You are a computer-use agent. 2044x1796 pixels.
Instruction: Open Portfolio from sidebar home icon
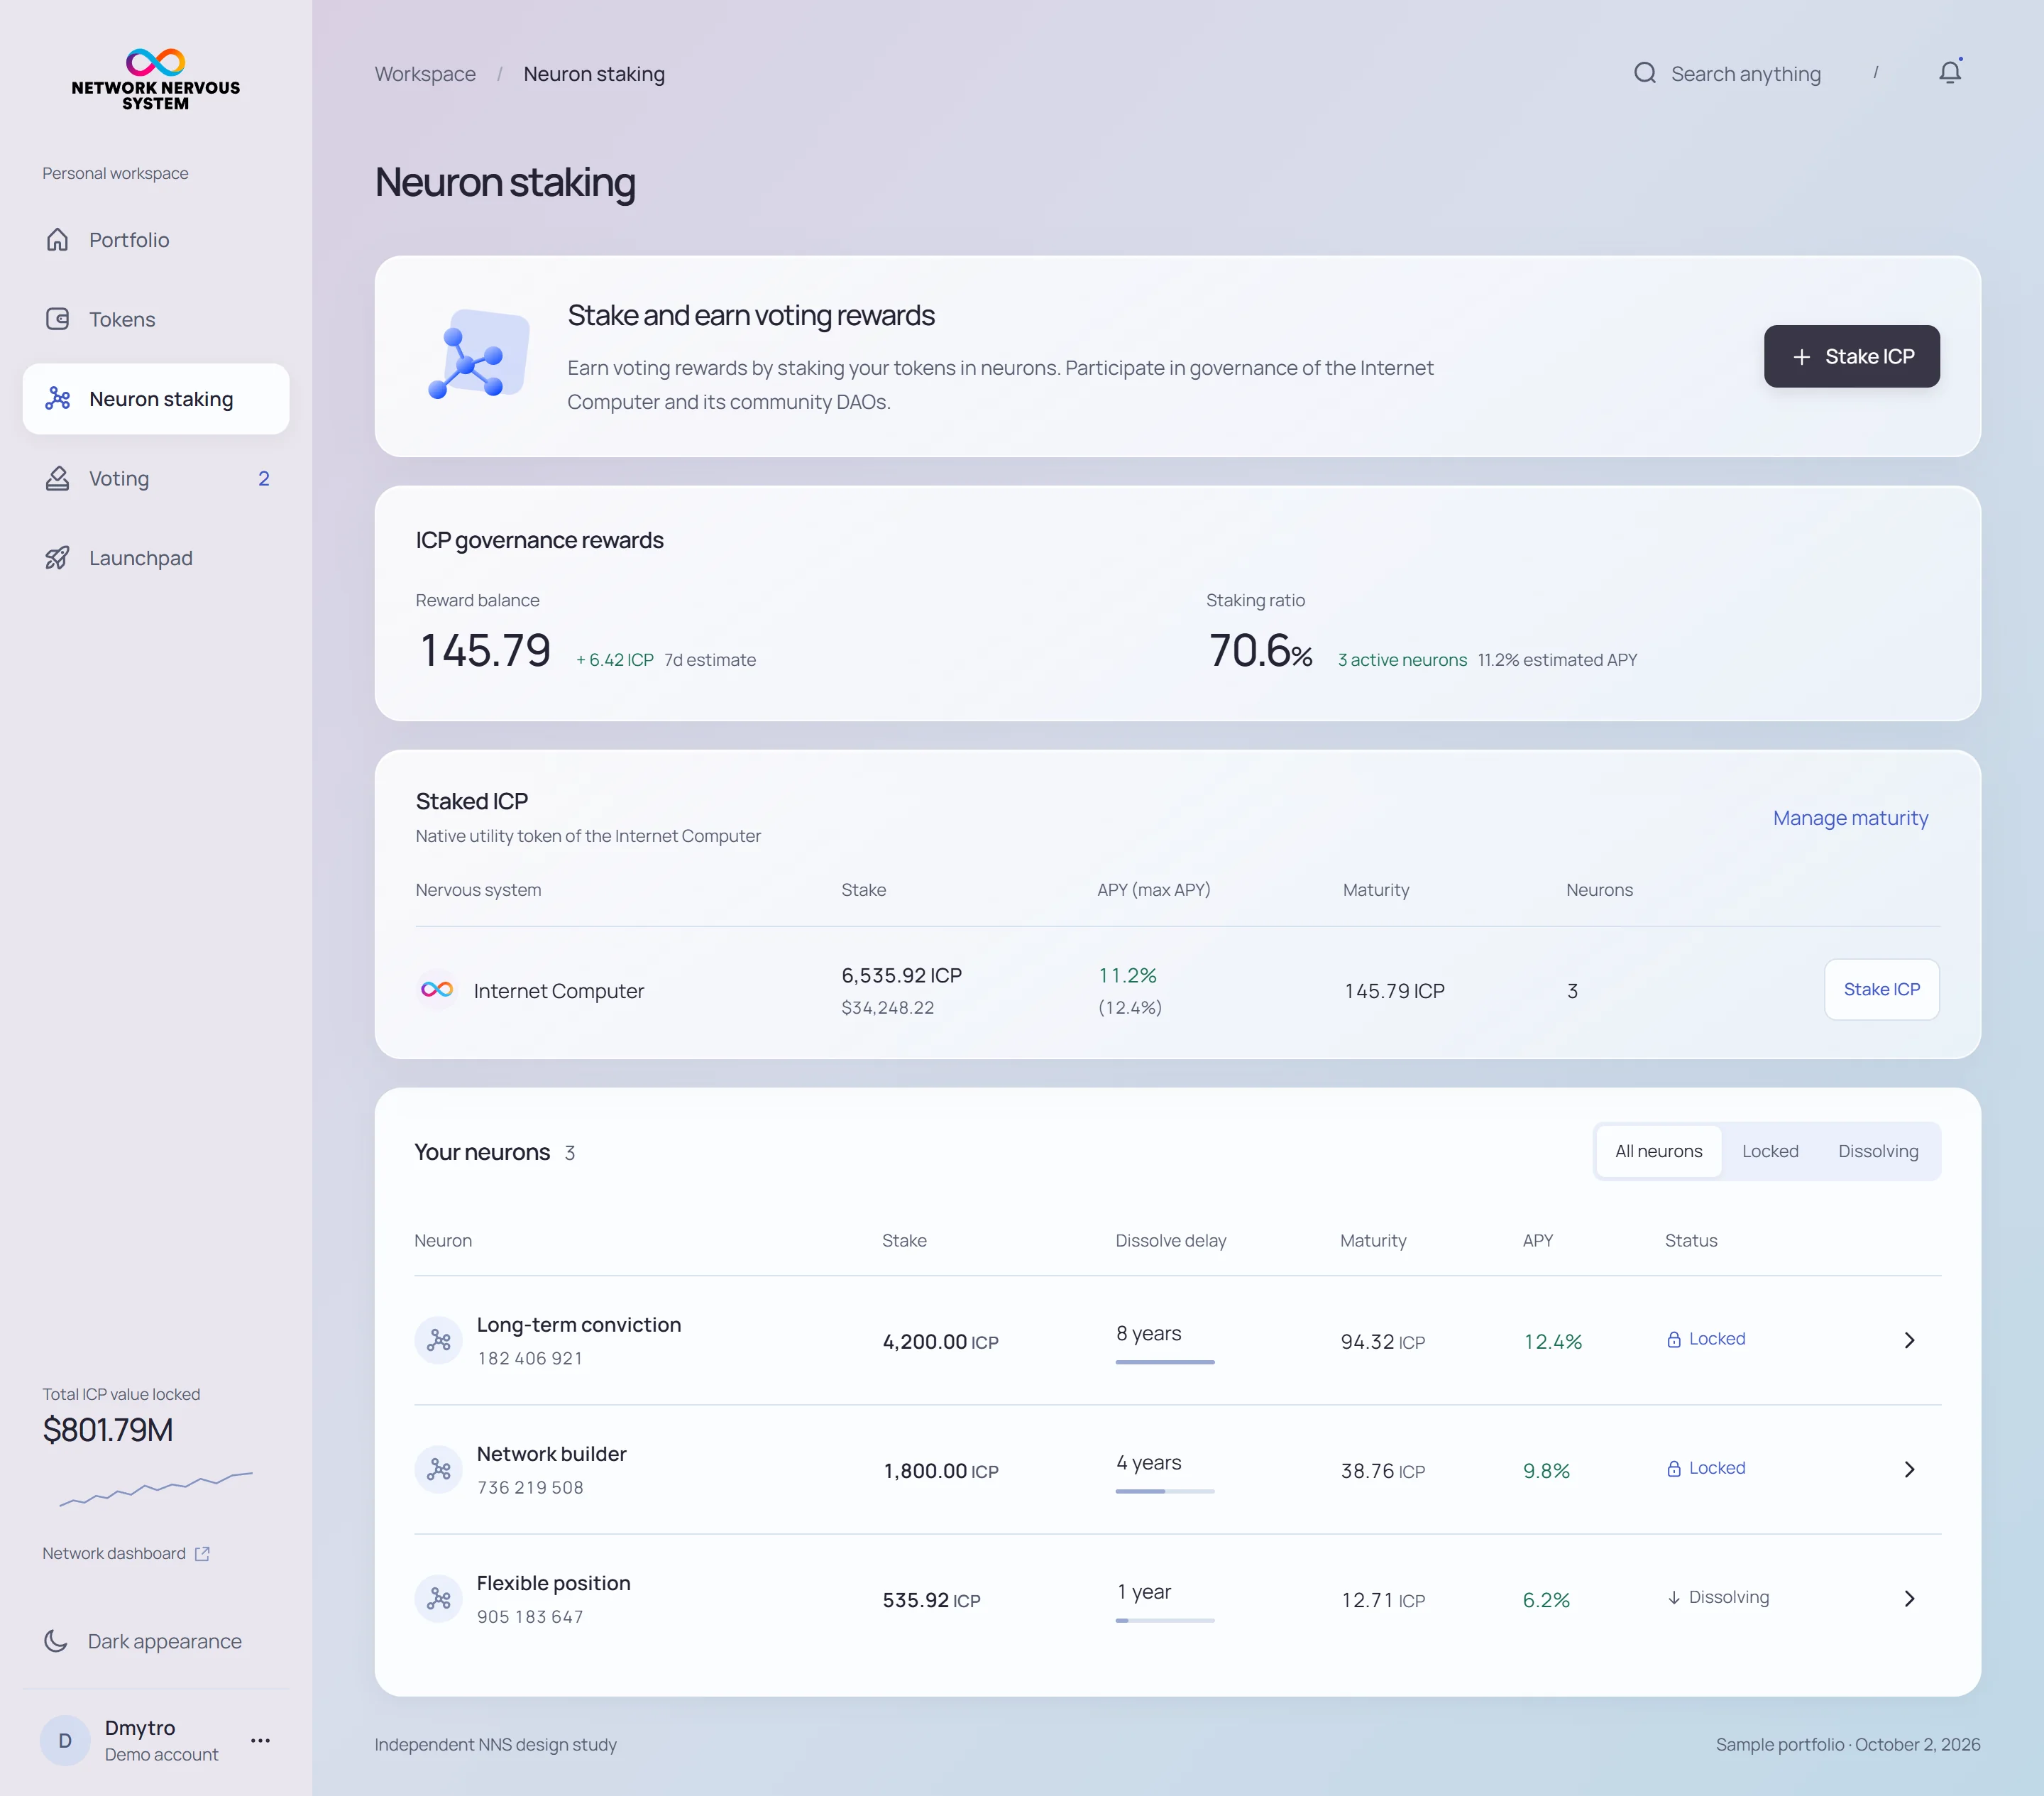57,240
